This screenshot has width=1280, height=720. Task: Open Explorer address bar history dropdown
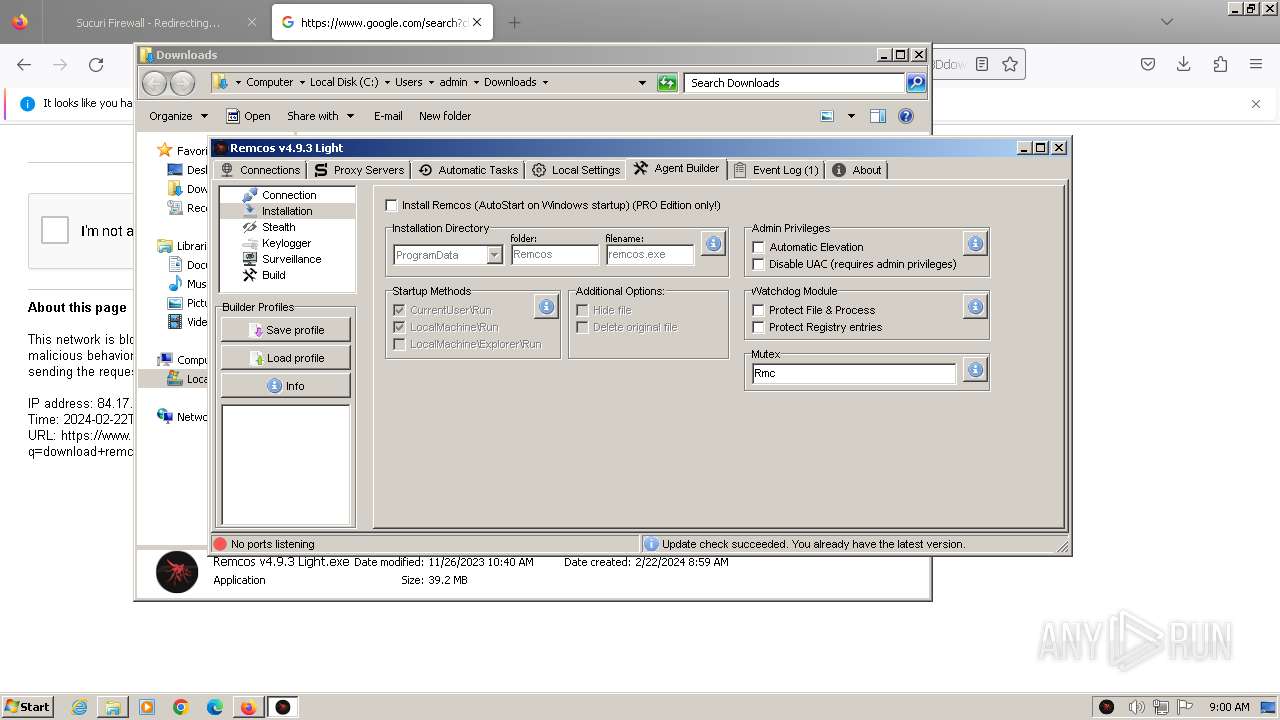coord(642,83)
